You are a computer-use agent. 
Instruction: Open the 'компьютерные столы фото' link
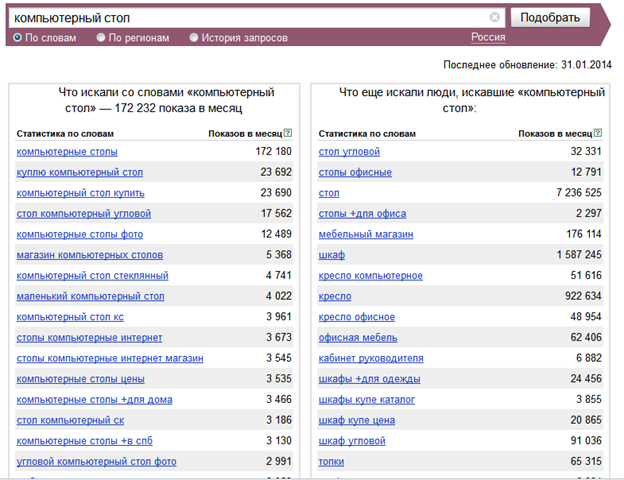[80, 234]
